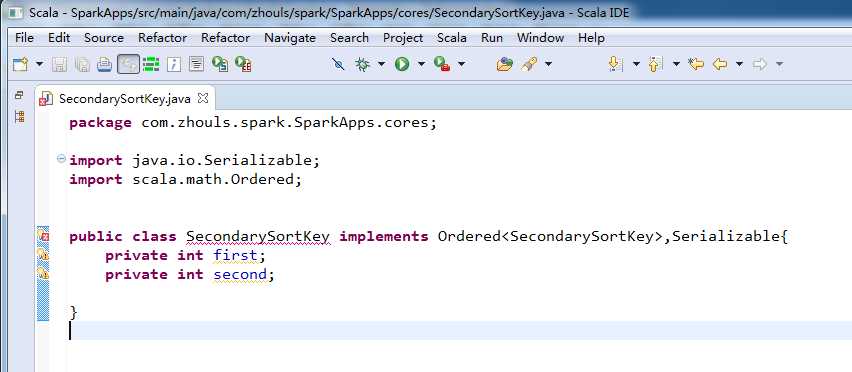Open the Debug configurations dropdown arrow

coord(381,65)
